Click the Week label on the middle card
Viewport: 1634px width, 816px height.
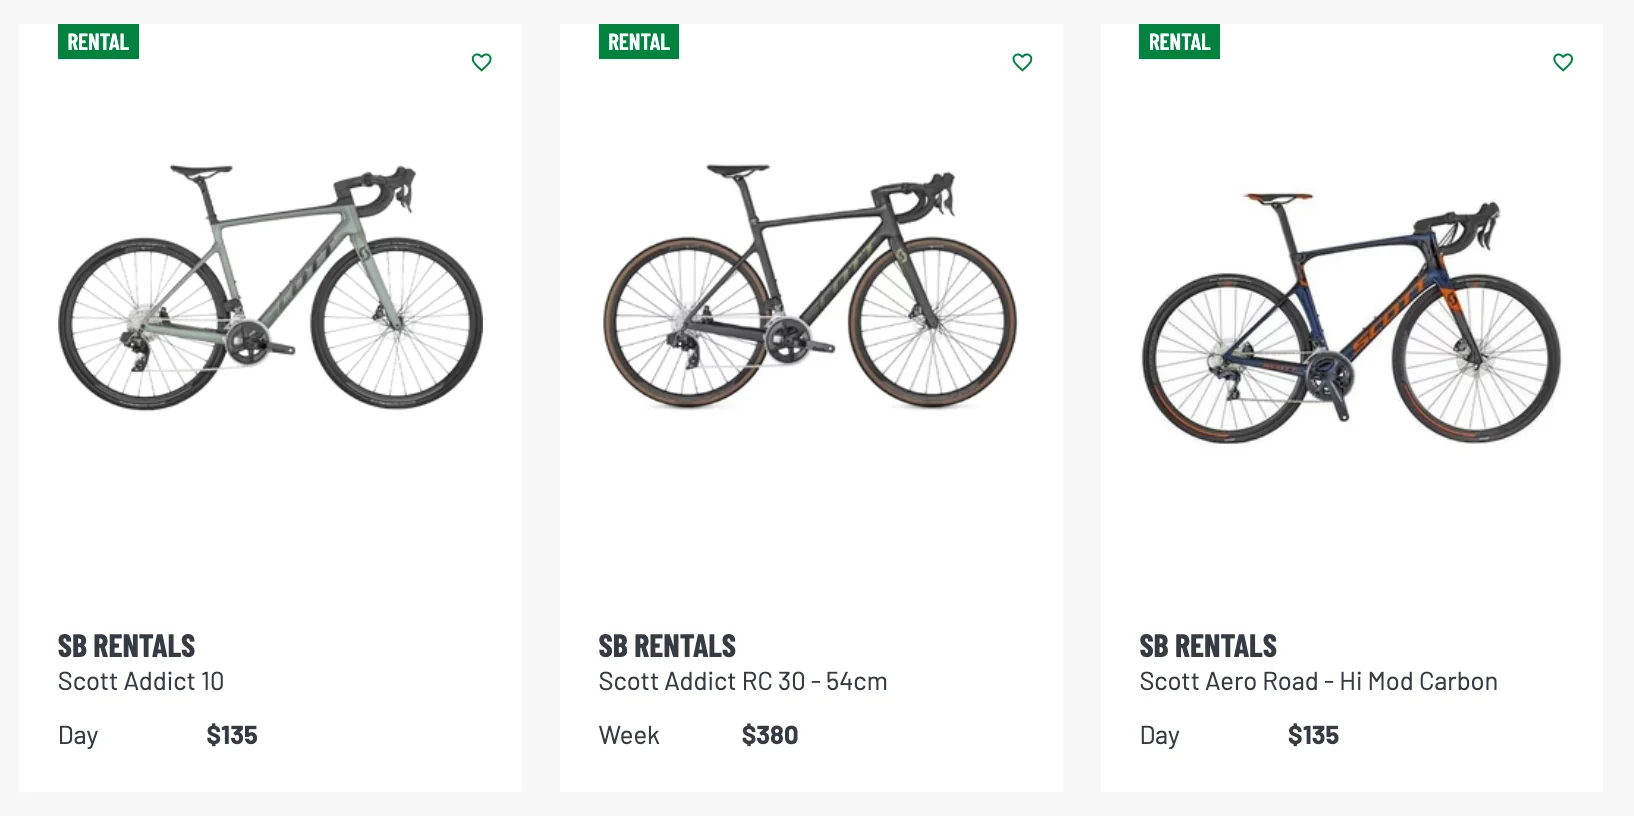(628, 735)
